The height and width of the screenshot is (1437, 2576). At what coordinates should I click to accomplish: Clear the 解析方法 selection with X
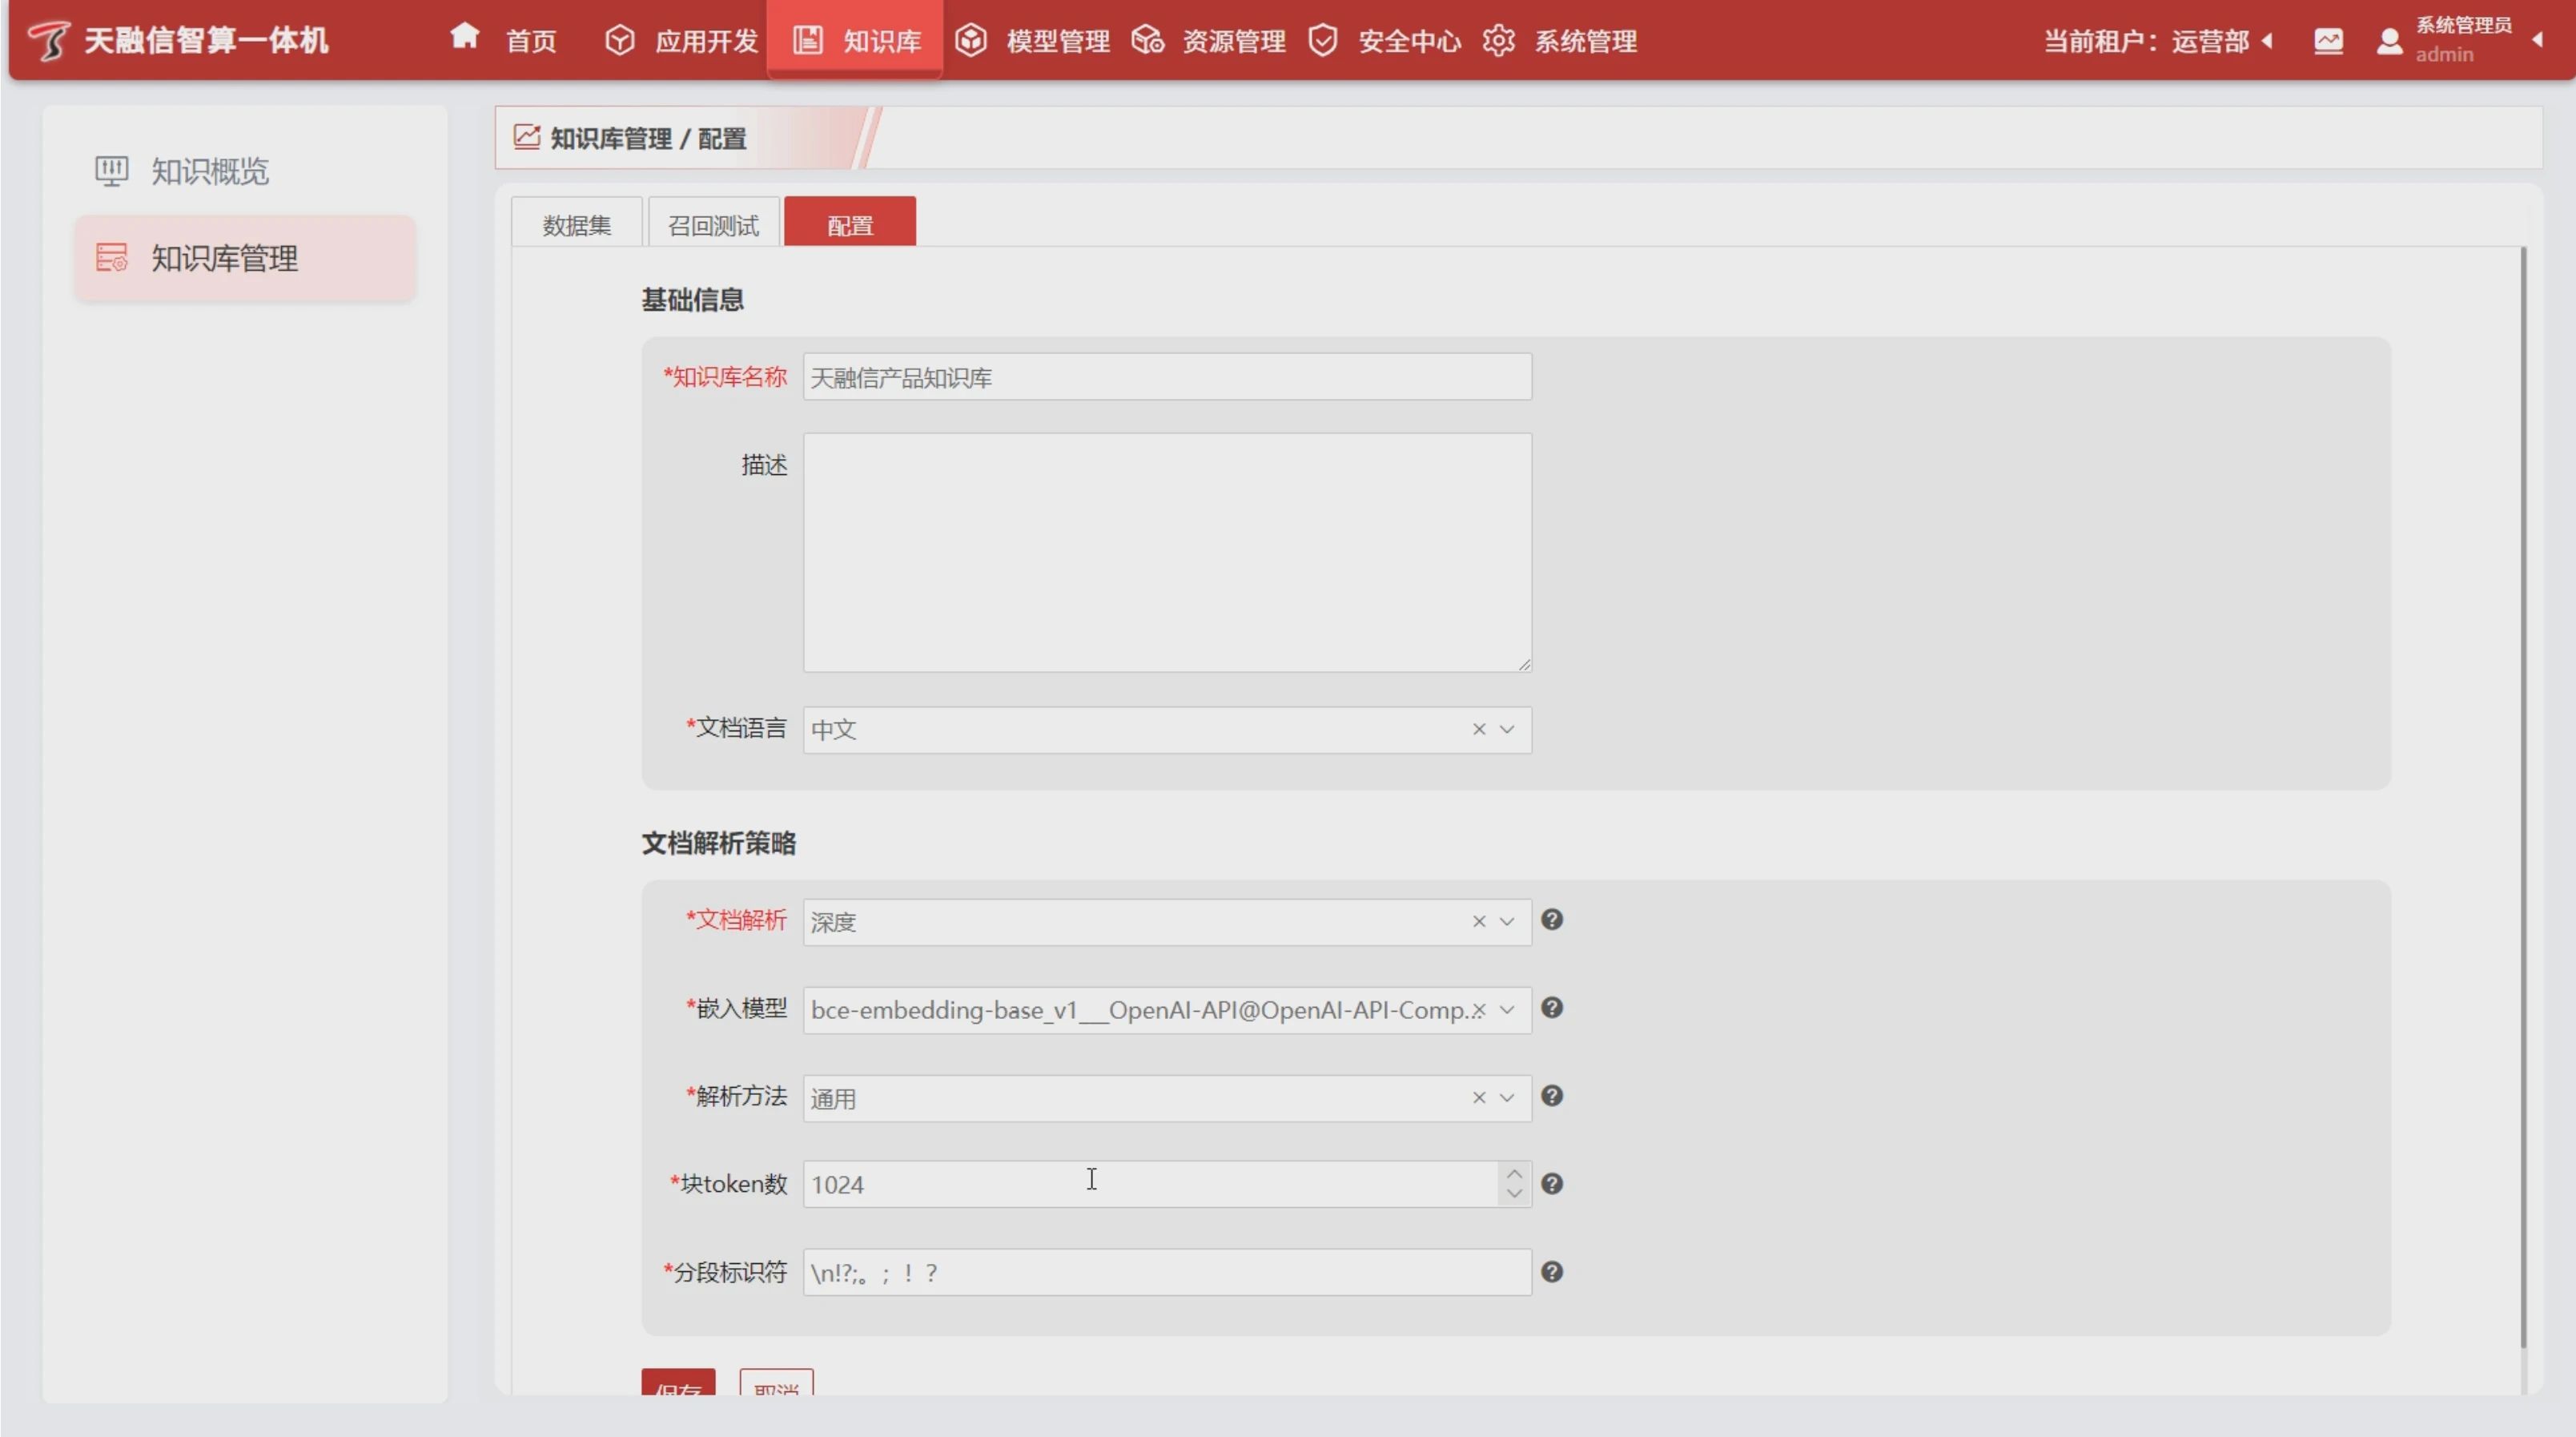pos(1478,1097)
